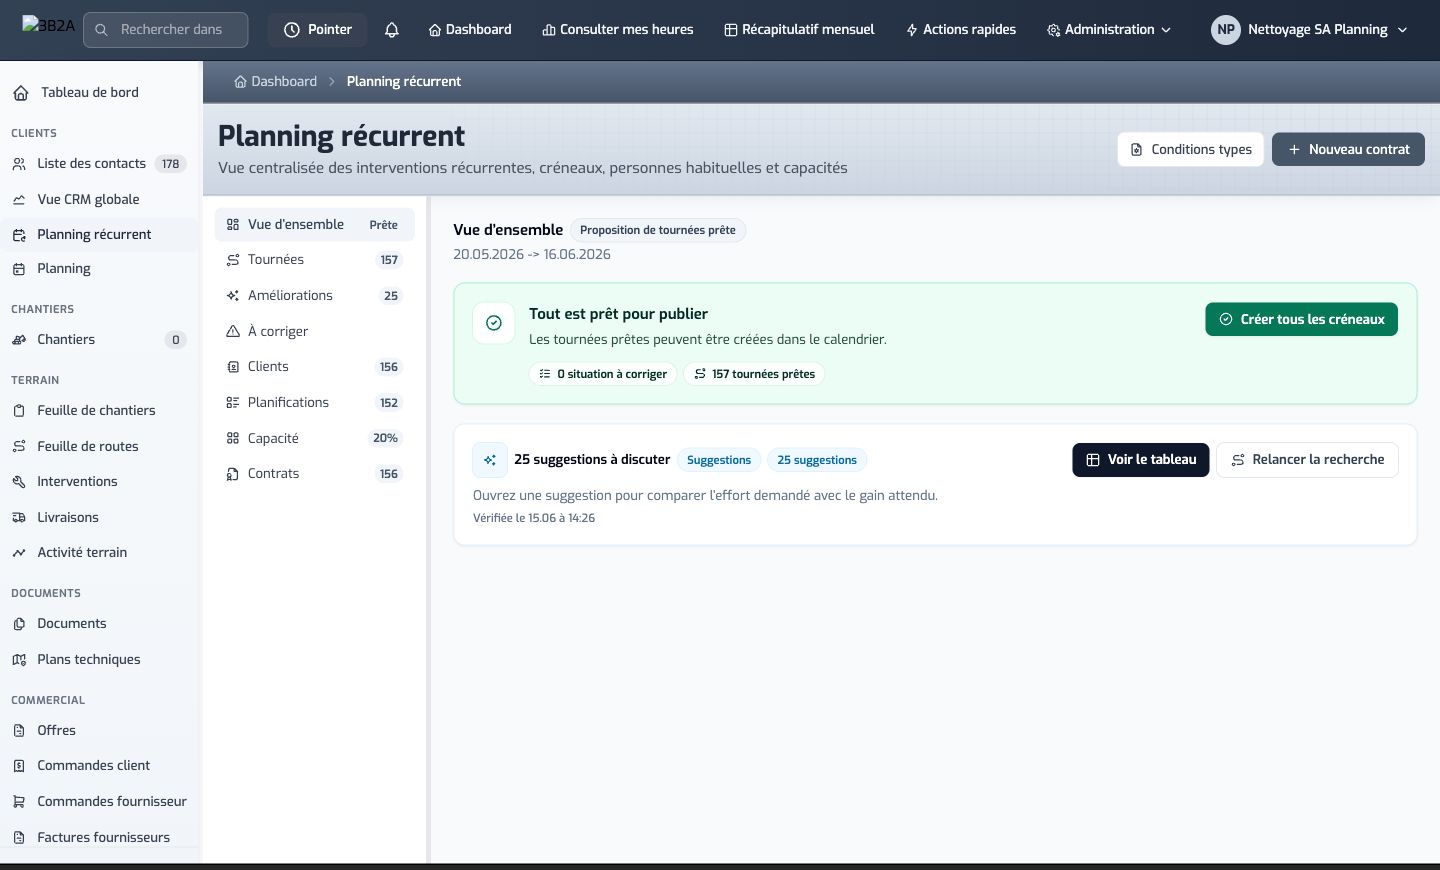Open Actions rapides menu
This screenshot has width=1440, height=870.
pyautogui.click(x=961, y=30)
